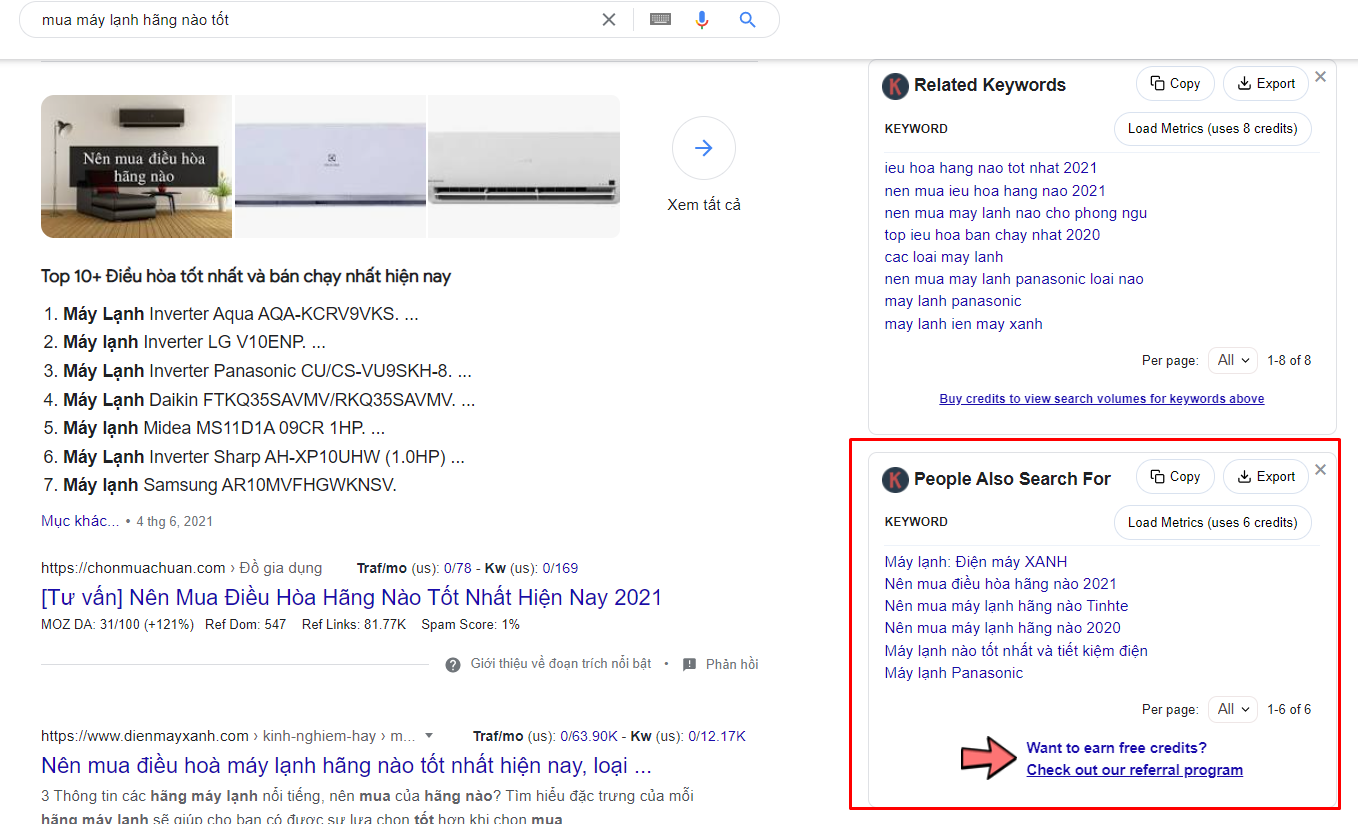Copy the People Also Search For list

click(x=1175, y=477)
